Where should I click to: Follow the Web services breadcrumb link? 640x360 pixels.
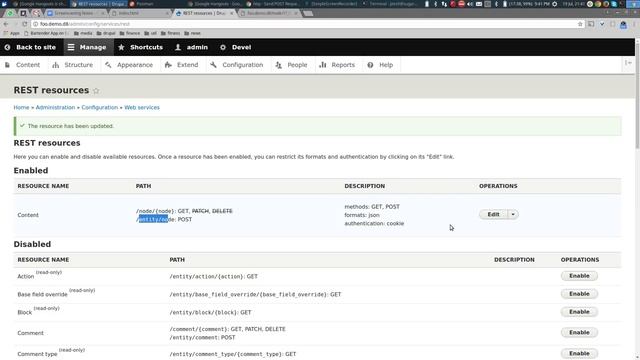pyautogui.click(x=142, y=107)
